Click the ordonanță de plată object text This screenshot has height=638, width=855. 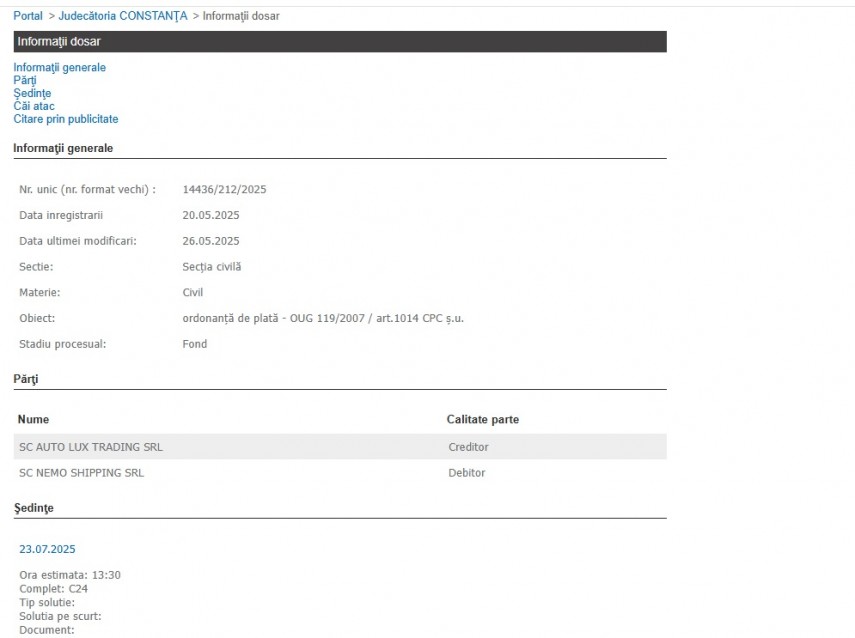[323, 318]
